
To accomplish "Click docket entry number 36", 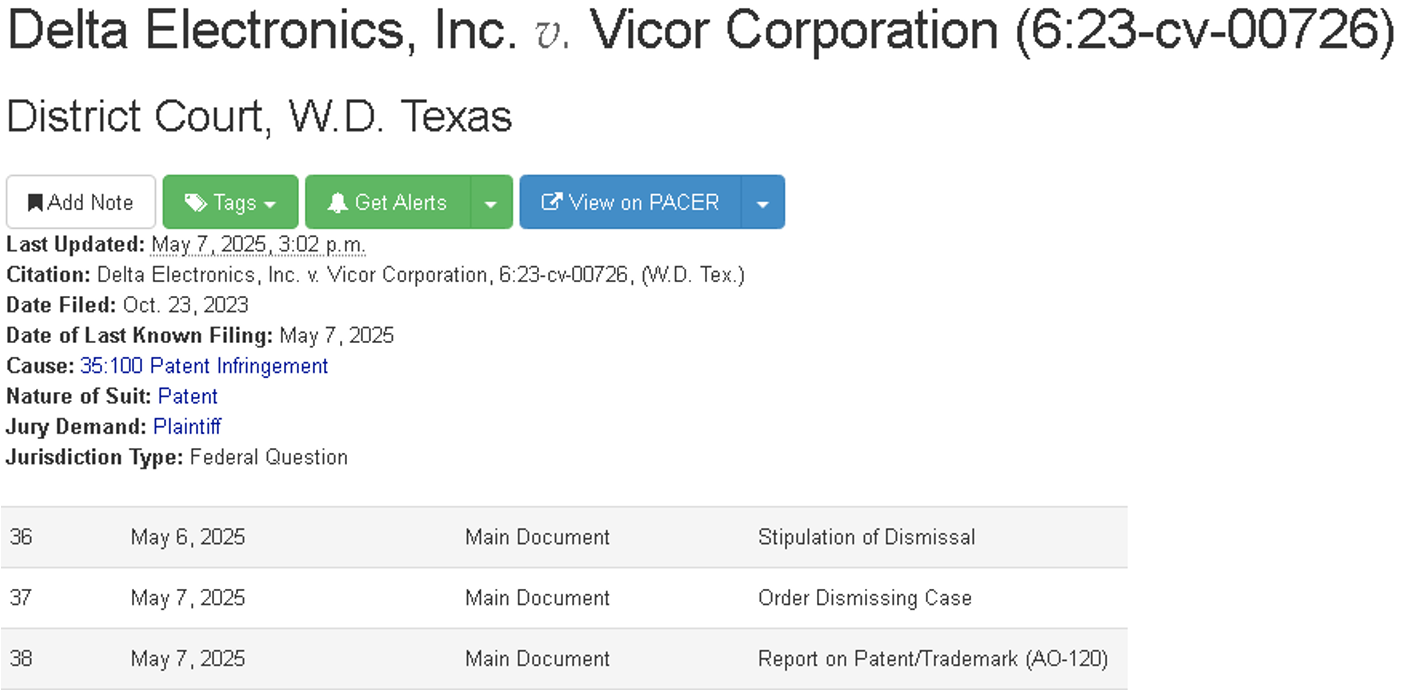I will coord(21,537).
